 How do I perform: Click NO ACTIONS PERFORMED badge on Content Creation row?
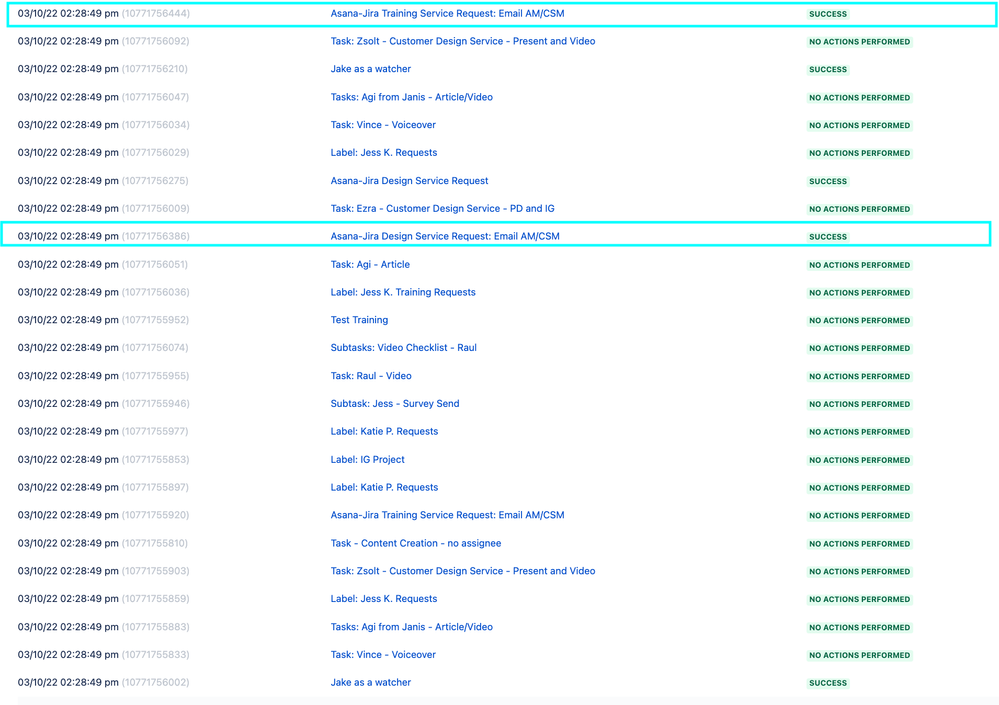(x=859, y=544)
